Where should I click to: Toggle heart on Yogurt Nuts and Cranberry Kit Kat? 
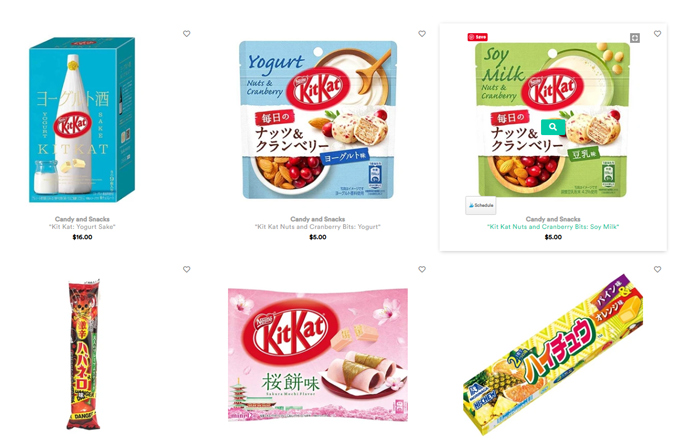point(422,33)
